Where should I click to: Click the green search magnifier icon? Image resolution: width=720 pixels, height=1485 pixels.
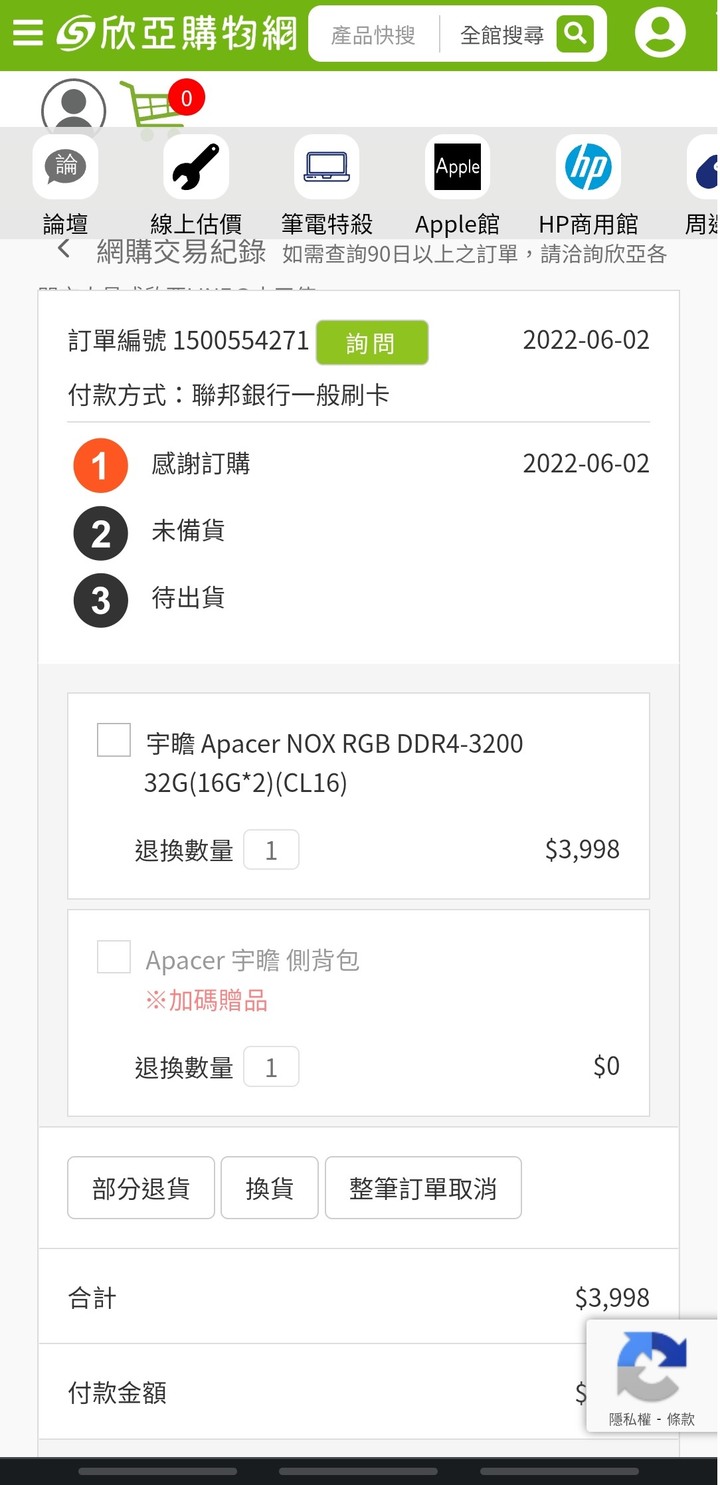[574, 34]
